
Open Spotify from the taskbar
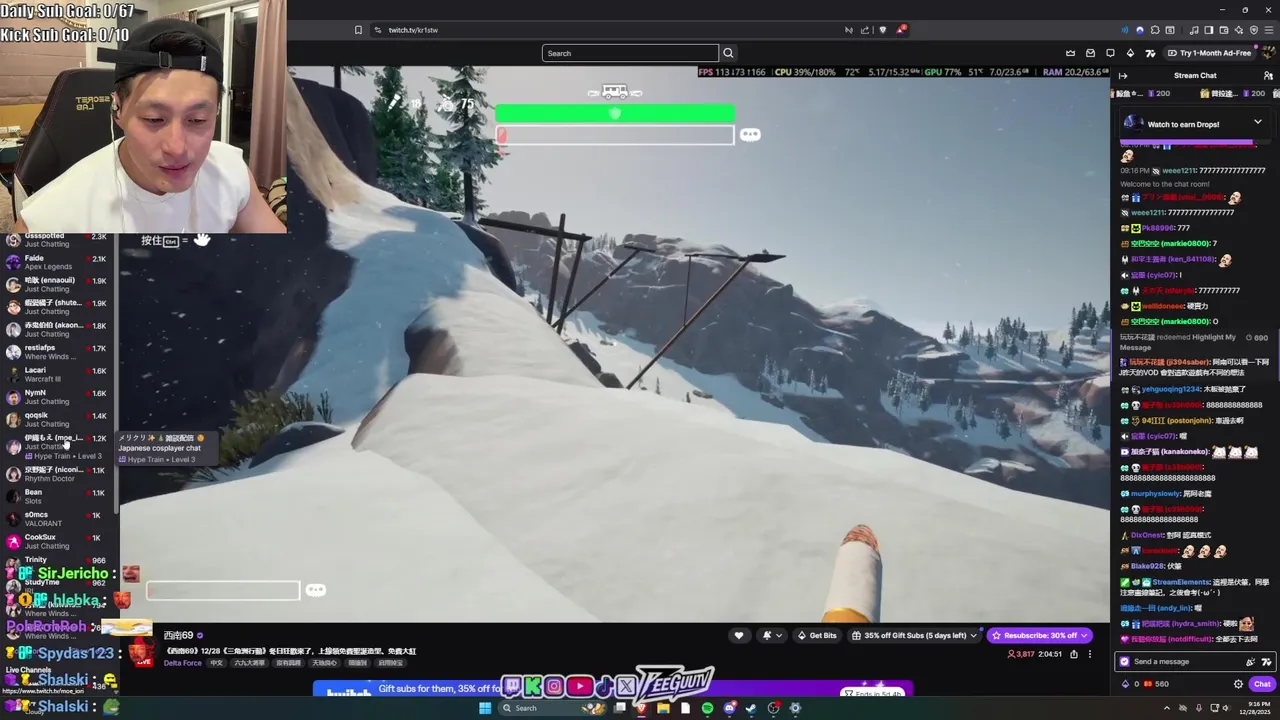click(707, 708)
